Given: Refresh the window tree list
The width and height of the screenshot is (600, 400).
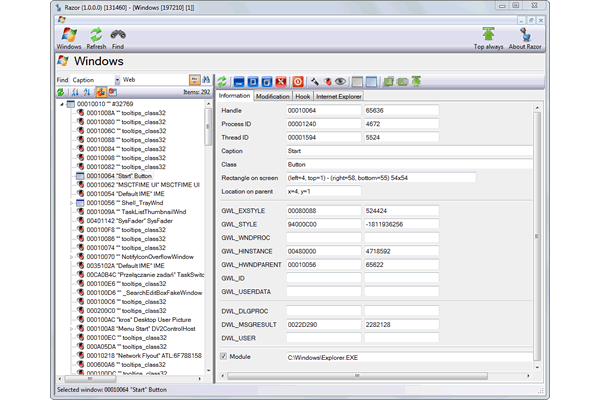Looking at the screenshot, I should click(61, 92).
